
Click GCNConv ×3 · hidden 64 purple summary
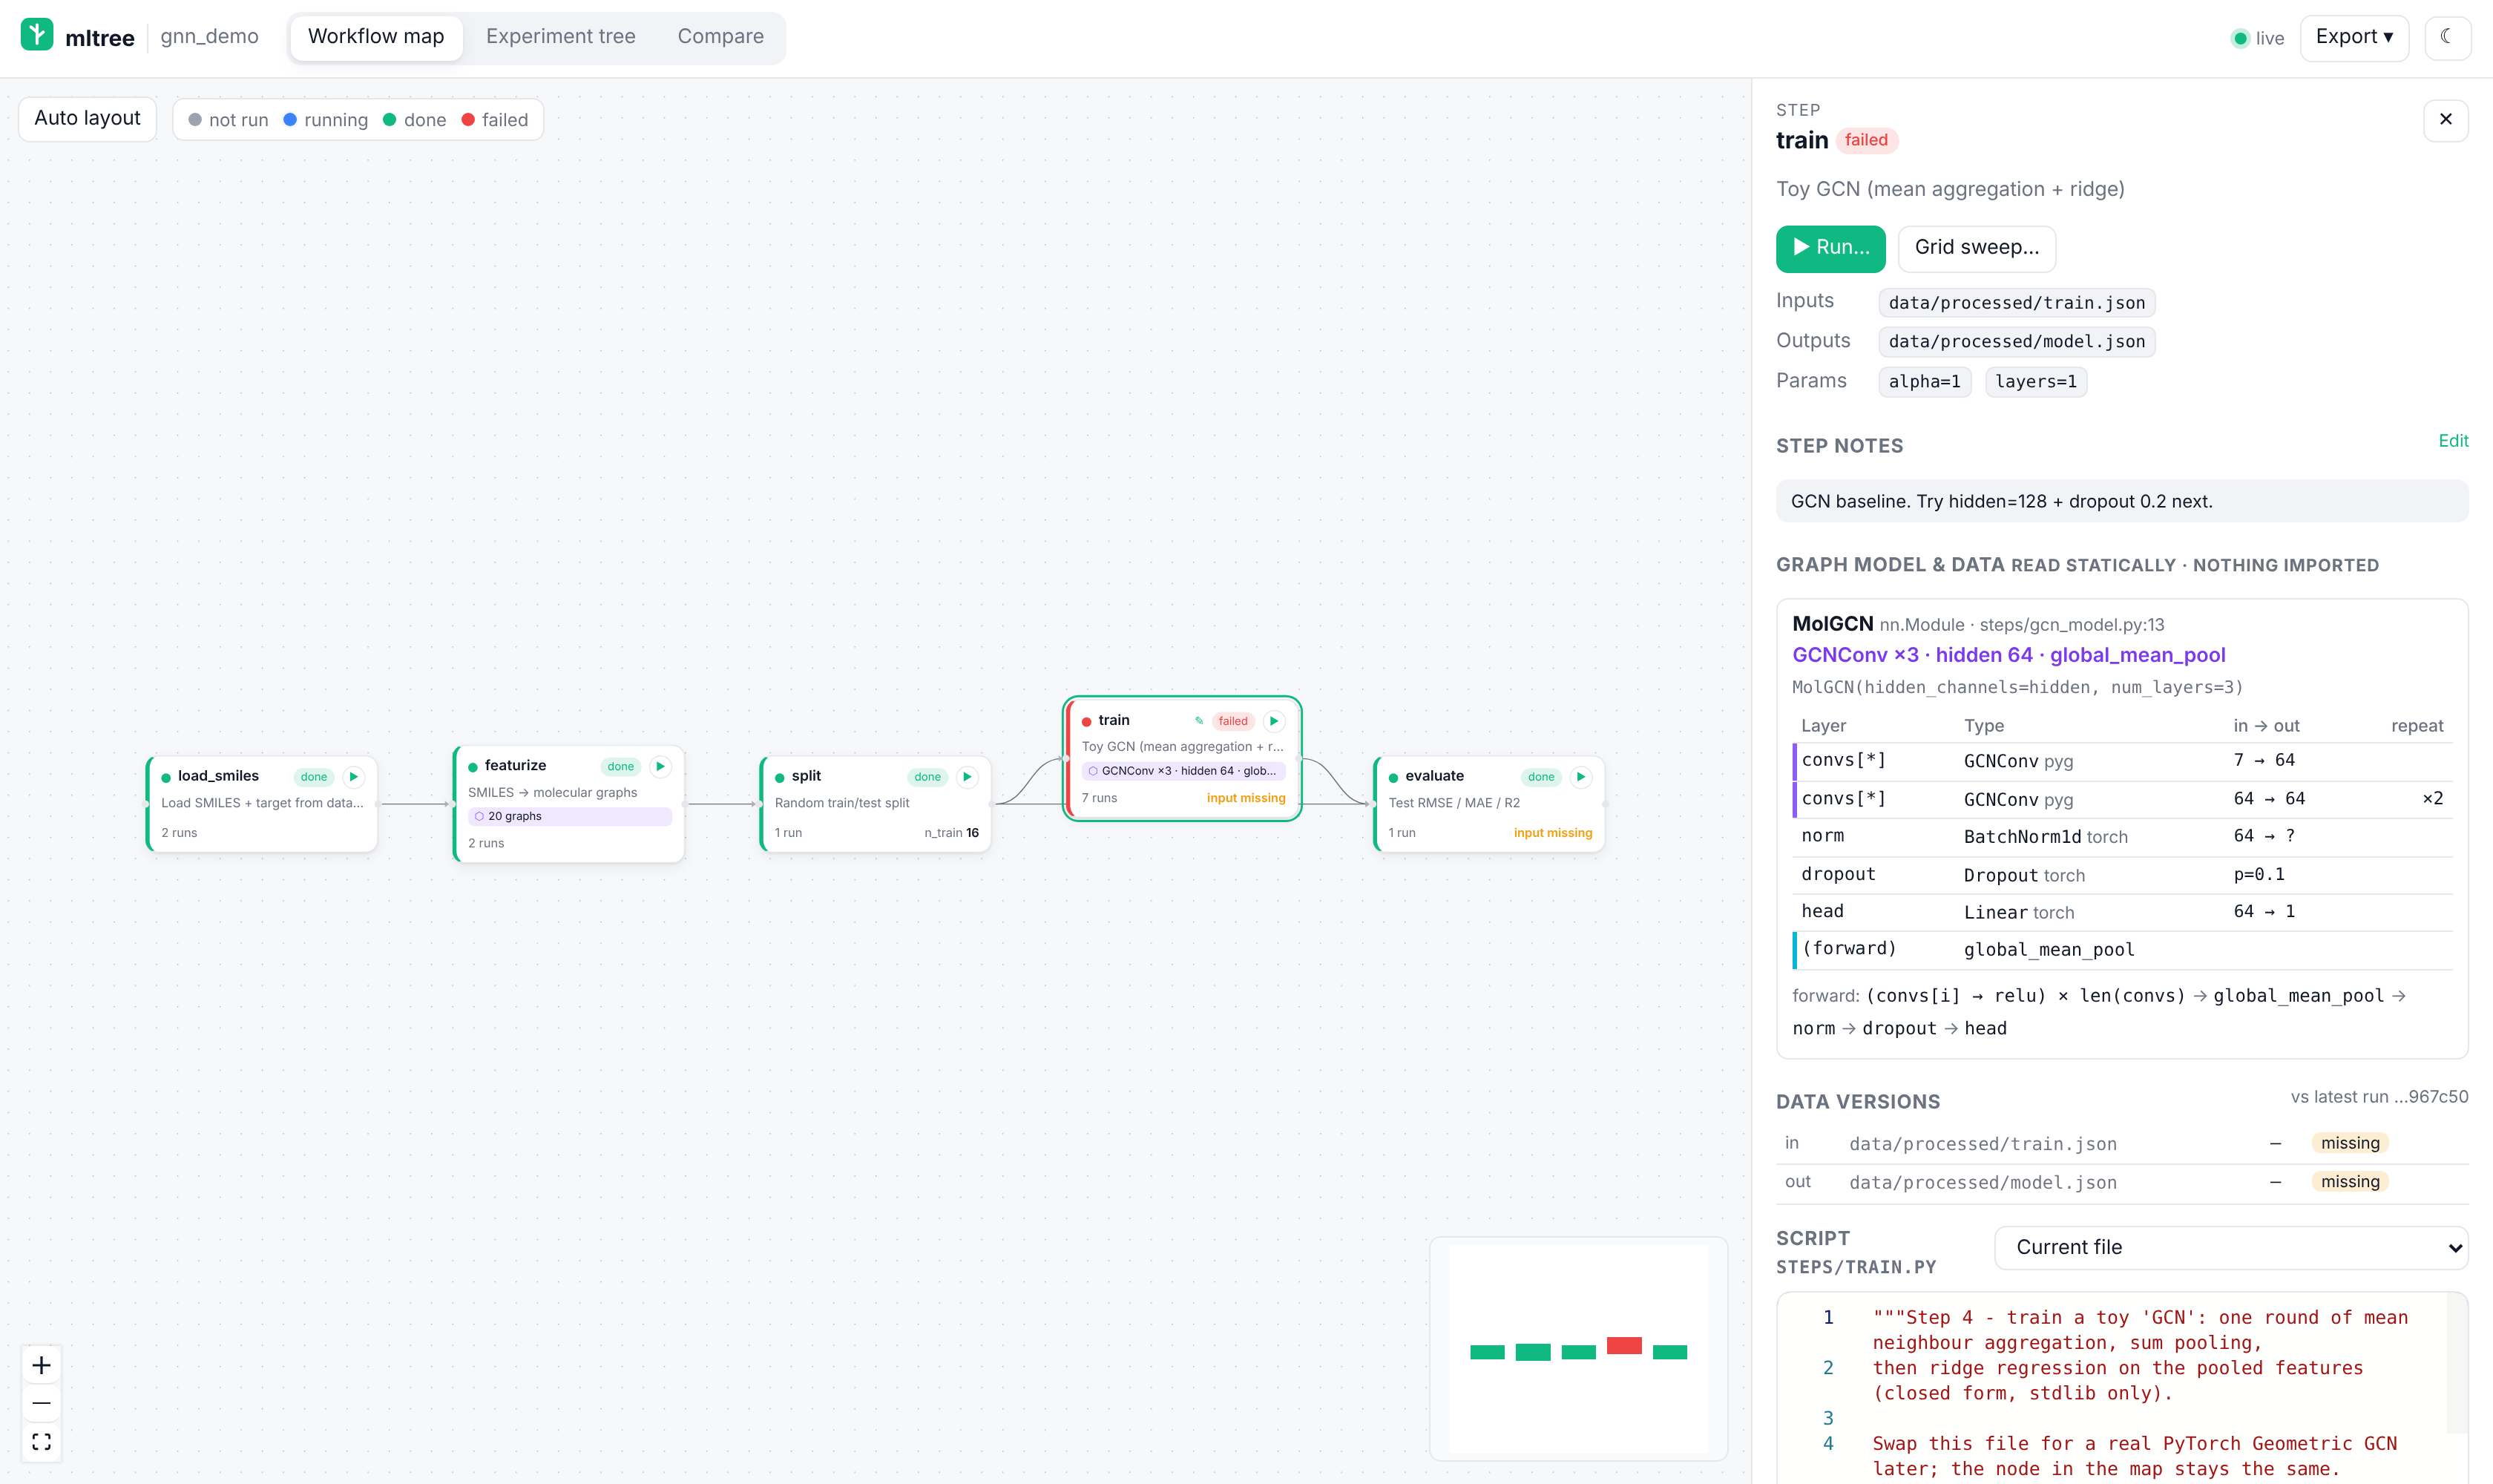(x=2008, y=655)
